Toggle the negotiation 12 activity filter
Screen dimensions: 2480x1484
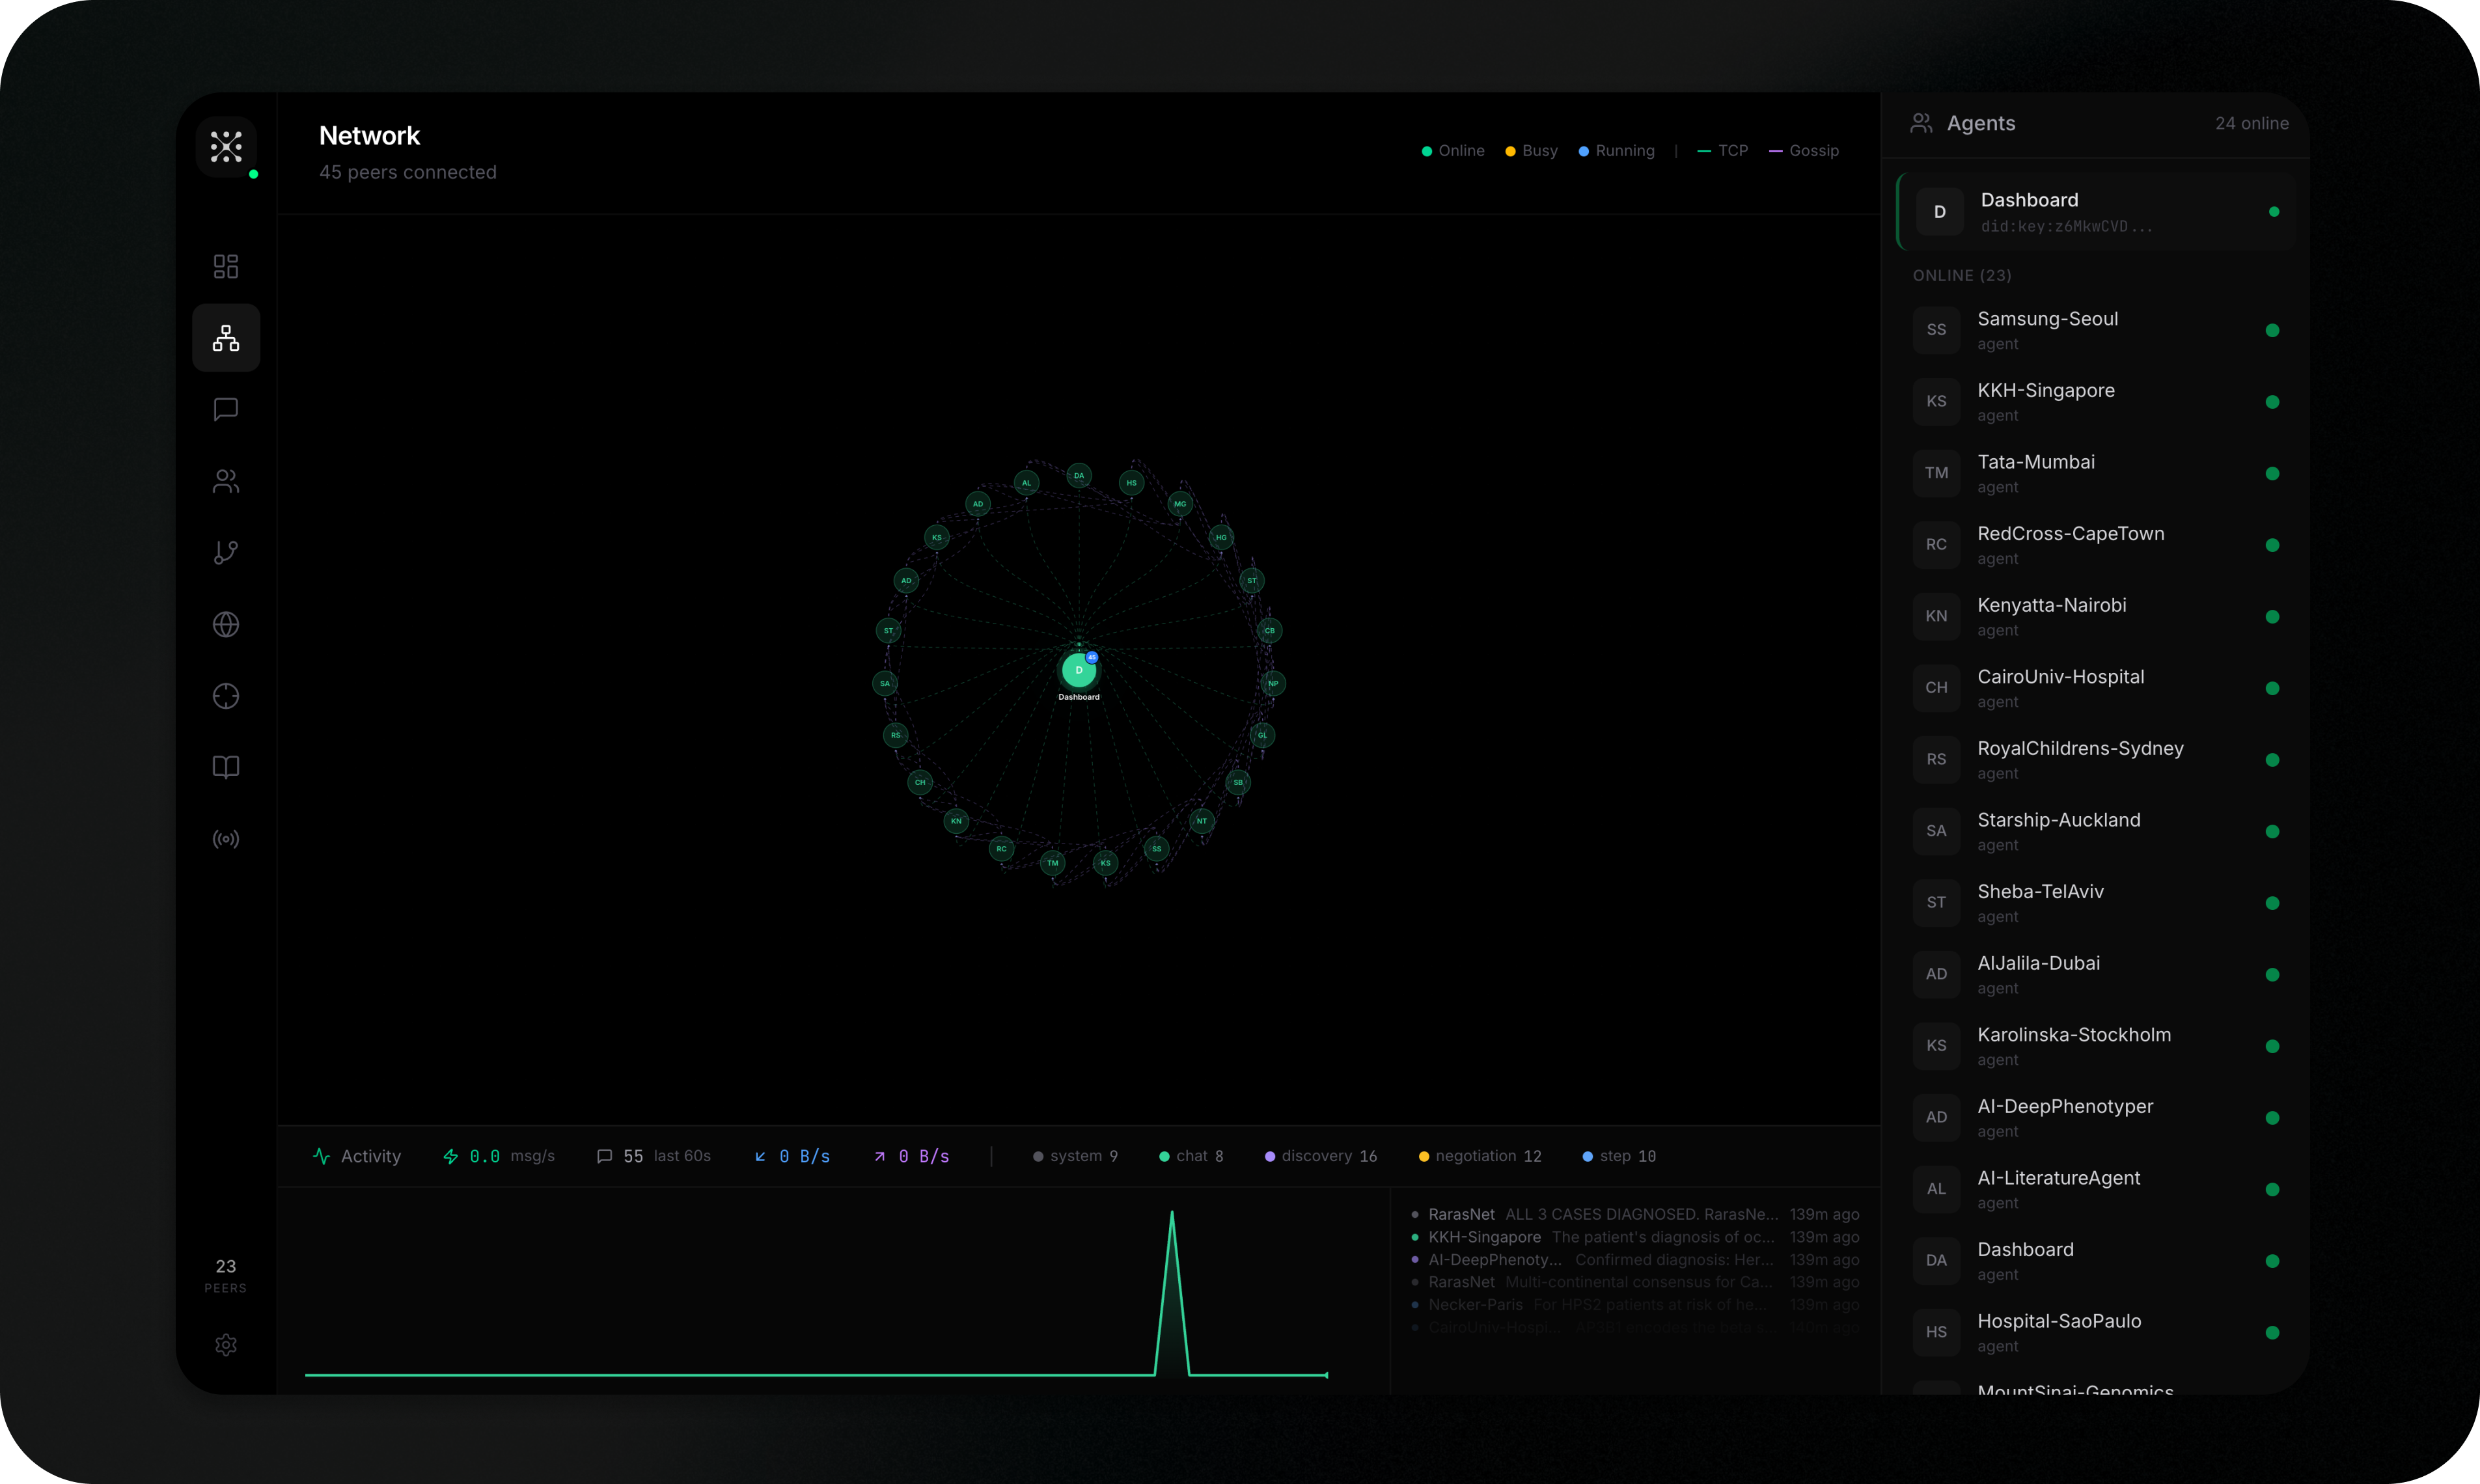click(x=1480, y=1156)
